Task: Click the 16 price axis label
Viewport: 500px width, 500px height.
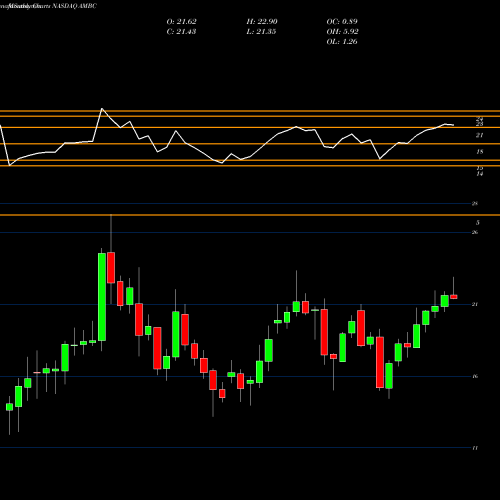Action: click(x=475, y=376)
